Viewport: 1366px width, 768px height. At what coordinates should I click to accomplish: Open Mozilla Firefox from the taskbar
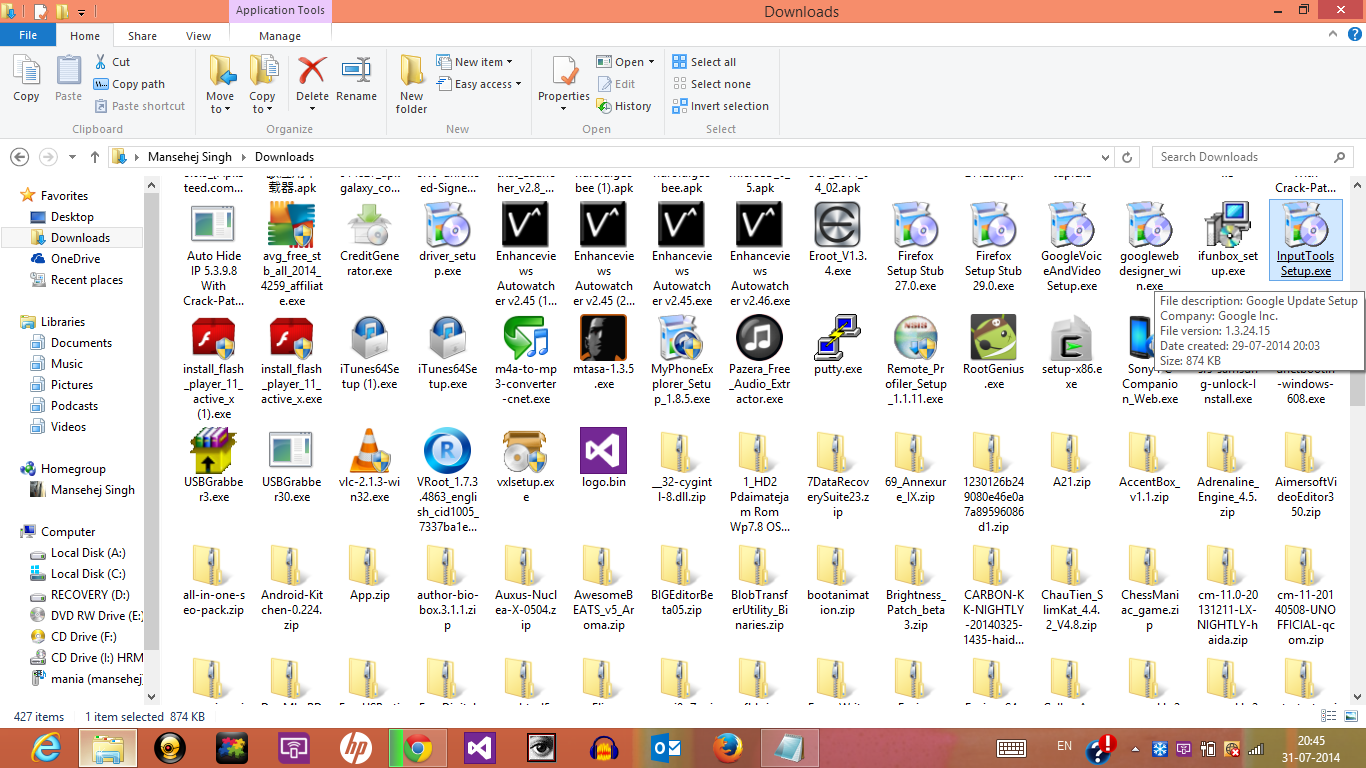click(x=730, y=748)
